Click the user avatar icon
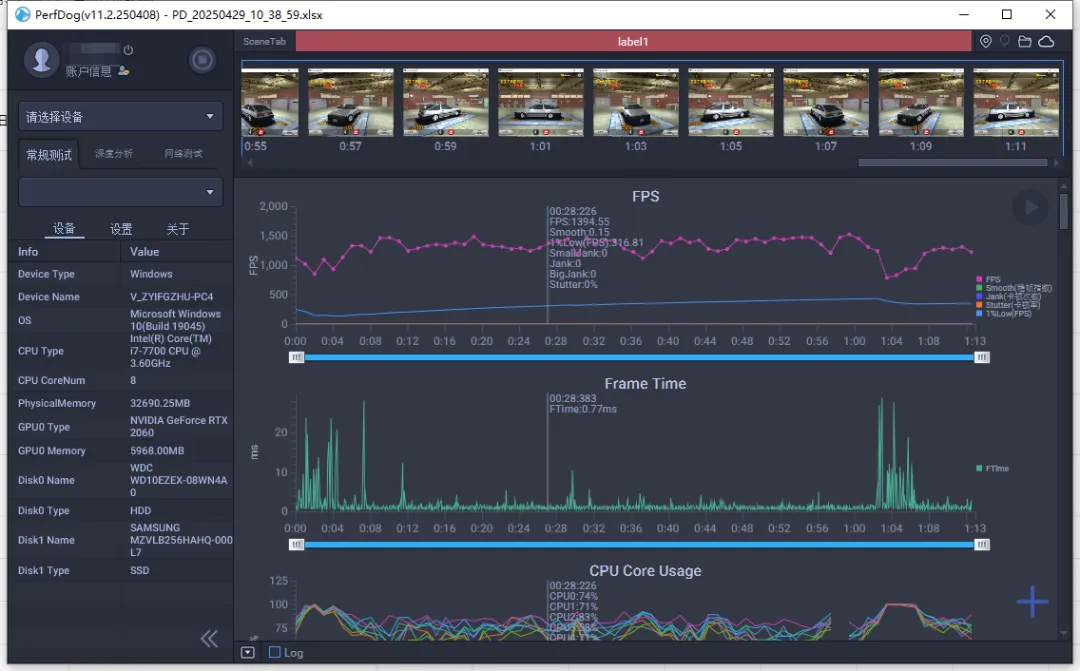 [x=41, y=60]
